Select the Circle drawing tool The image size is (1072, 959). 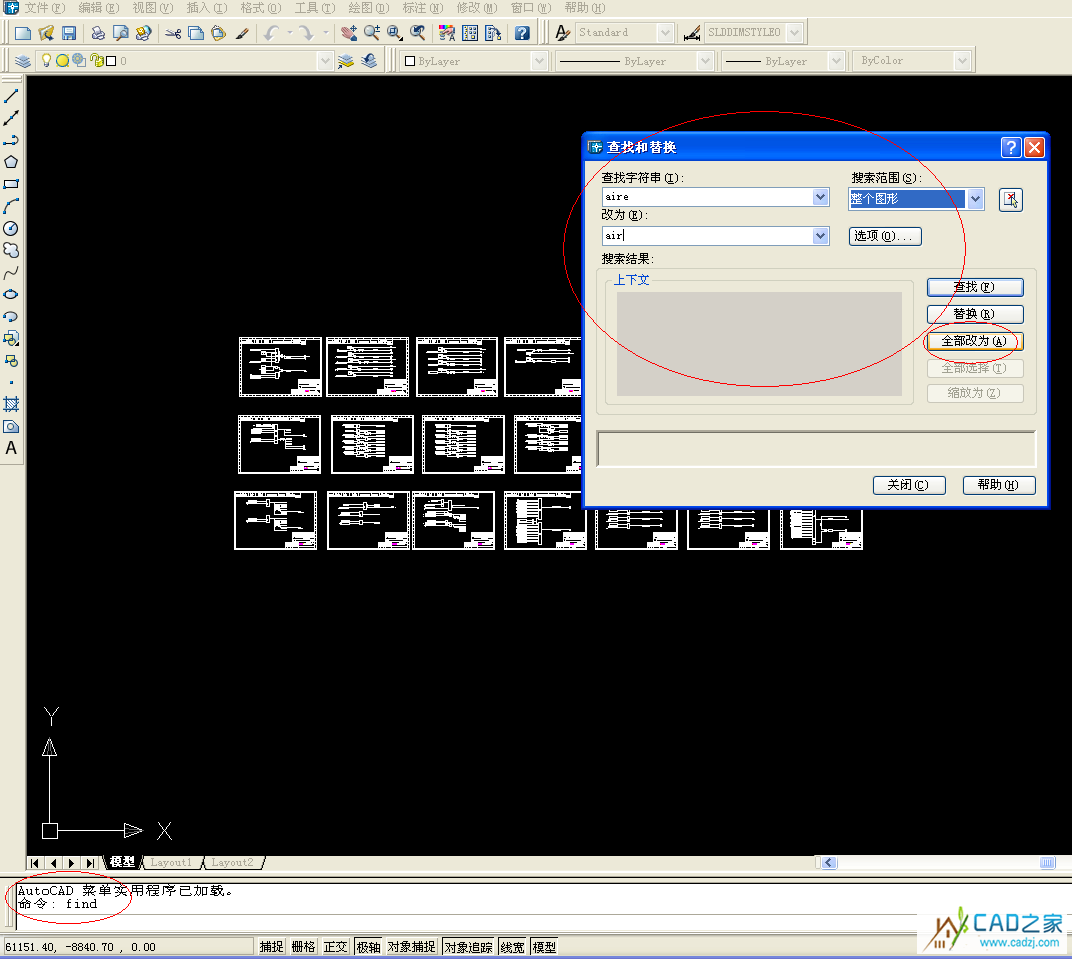click(11, 228)
